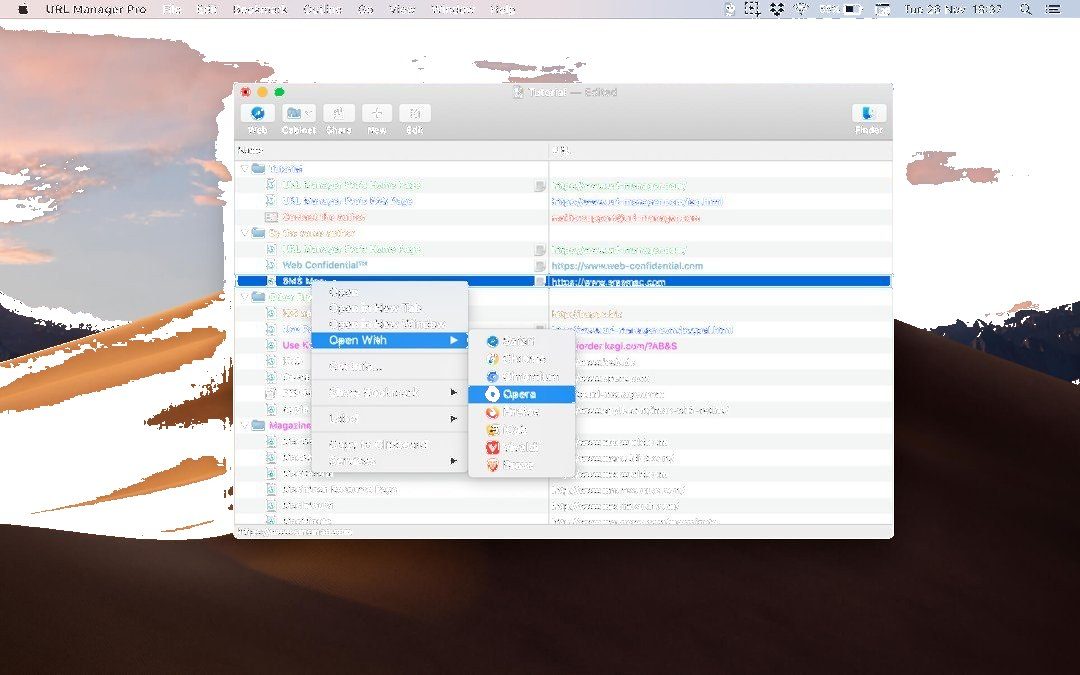This screenshot has width=1080, height=675.
Task: Open the Help menu
Action: (502, 9)
